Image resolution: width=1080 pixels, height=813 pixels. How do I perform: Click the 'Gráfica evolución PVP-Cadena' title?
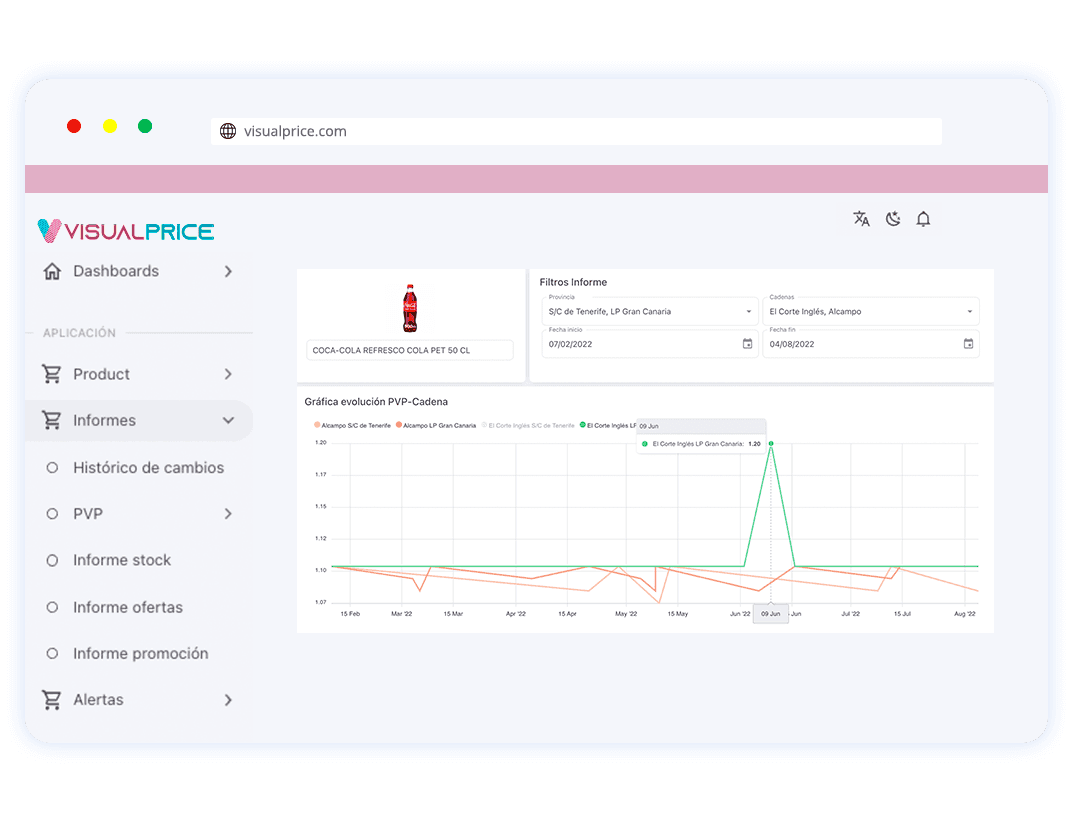pos(376,402)
